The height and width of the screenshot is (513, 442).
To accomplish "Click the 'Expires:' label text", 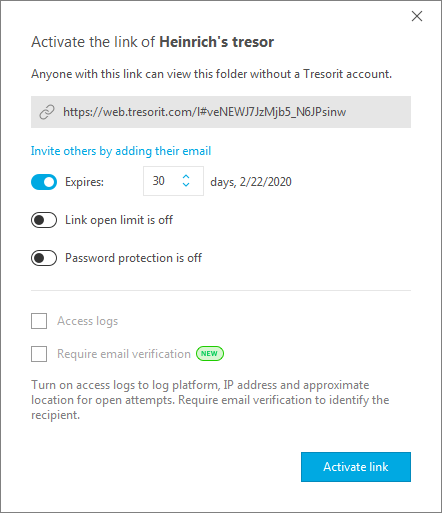I will pos(84,182).
